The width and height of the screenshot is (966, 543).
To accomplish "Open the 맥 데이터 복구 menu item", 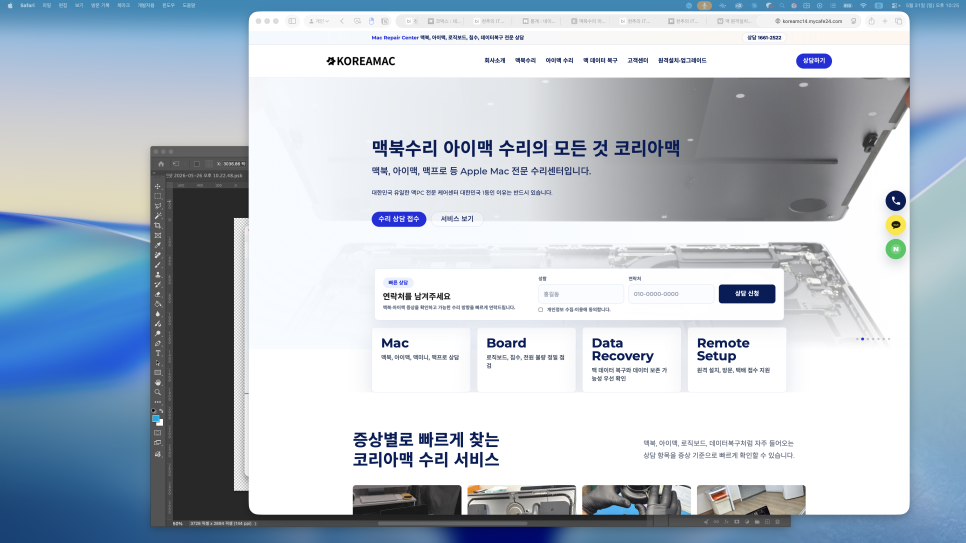I will [600, 60].
